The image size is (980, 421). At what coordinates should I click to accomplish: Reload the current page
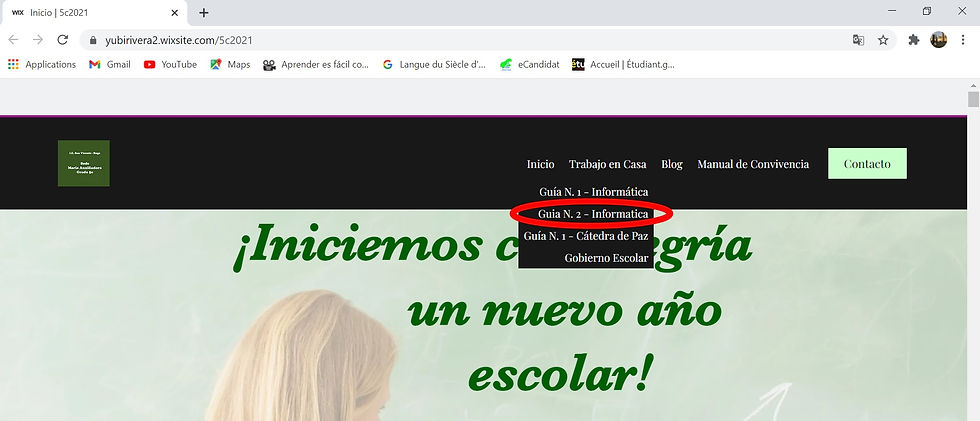click(62, 40)
